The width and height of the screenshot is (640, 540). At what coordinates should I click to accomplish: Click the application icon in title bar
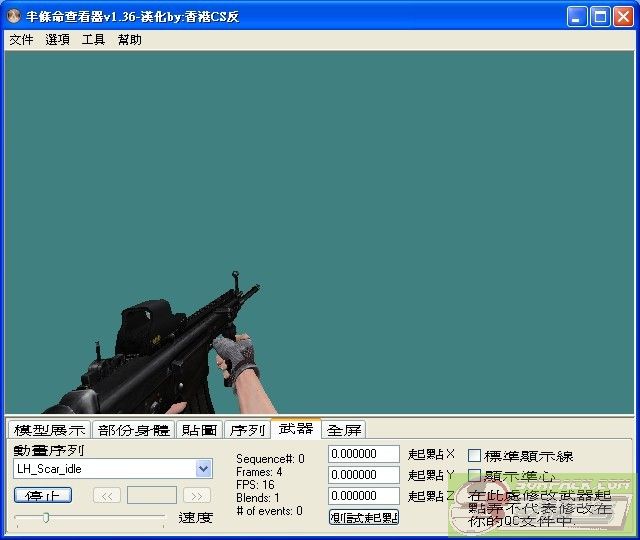(13, 16)
